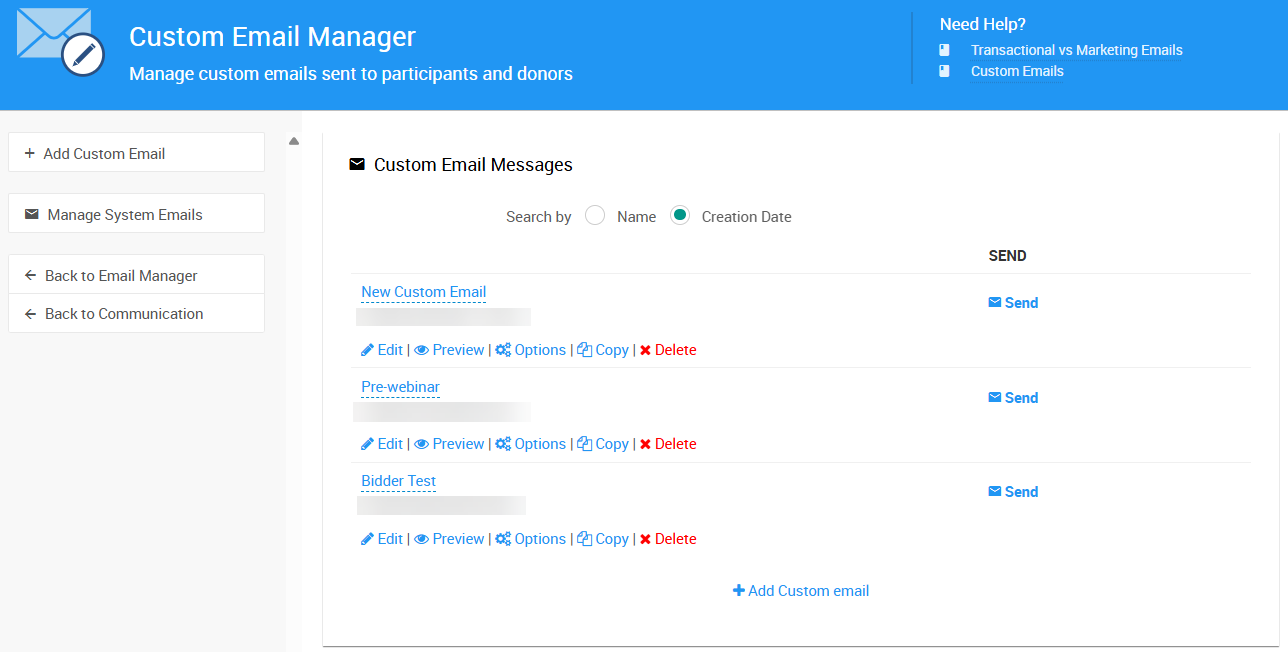Open the Pre-webinar email
The height and width of the screenshot is (652, 1288).
click(400, 387)
